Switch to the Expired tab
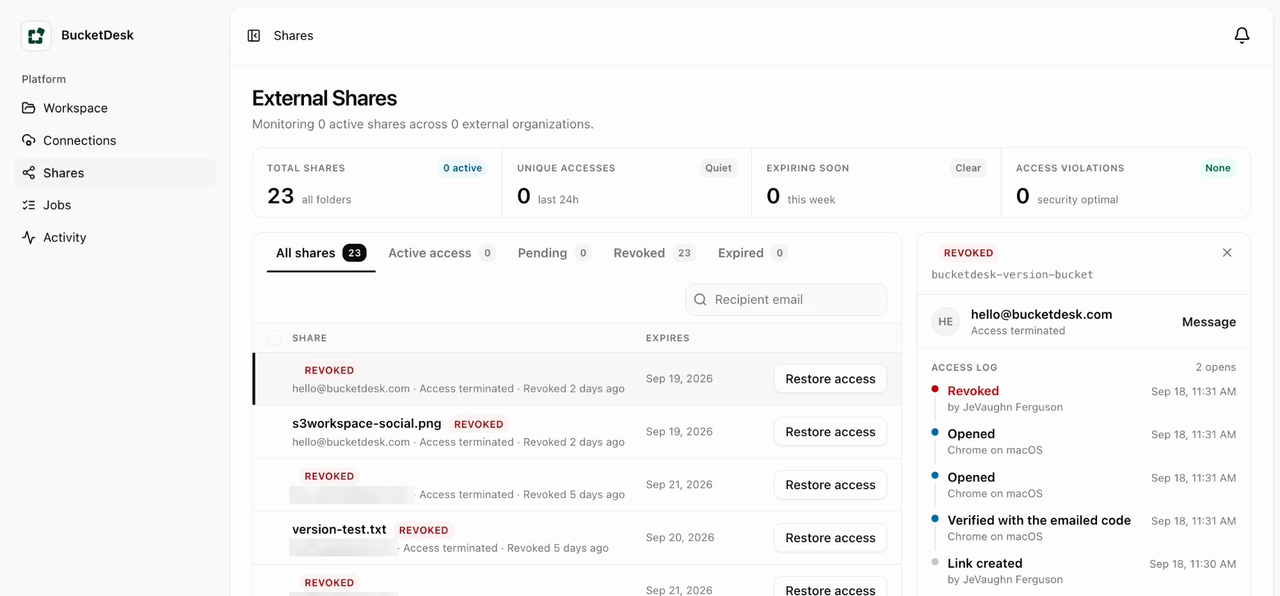Screen dimensions: 1280x596 coord(753,253)
